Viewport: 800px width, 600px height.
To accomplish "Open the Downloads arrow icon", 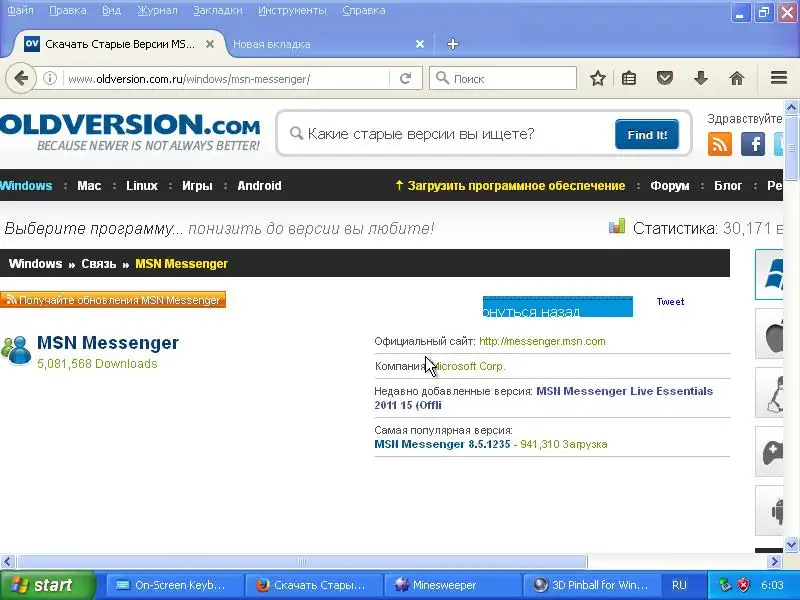I will pos(701,78).
